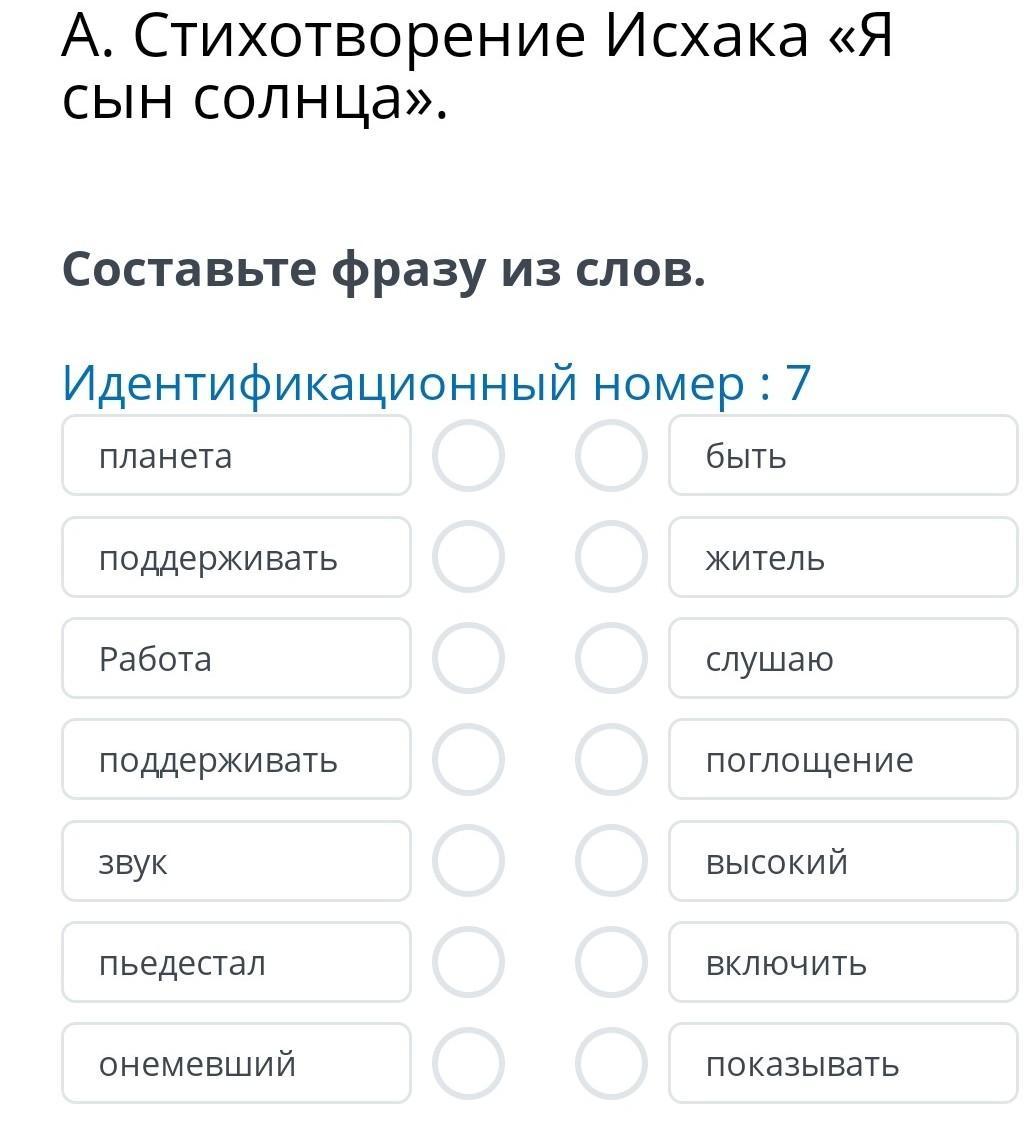Choose the "быть" word box
The image size is (1025, 1134).
coord(842,456)
